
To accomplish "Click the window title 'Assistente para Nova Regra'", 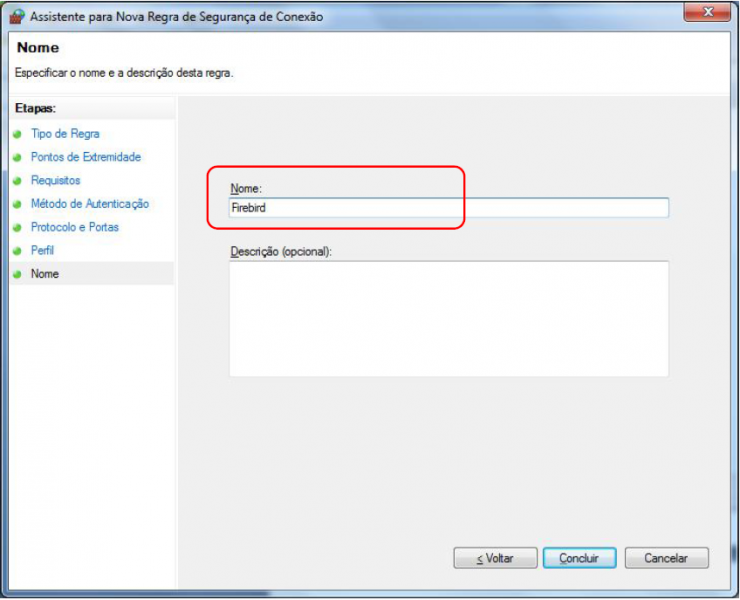I will (x=177, y=17).
